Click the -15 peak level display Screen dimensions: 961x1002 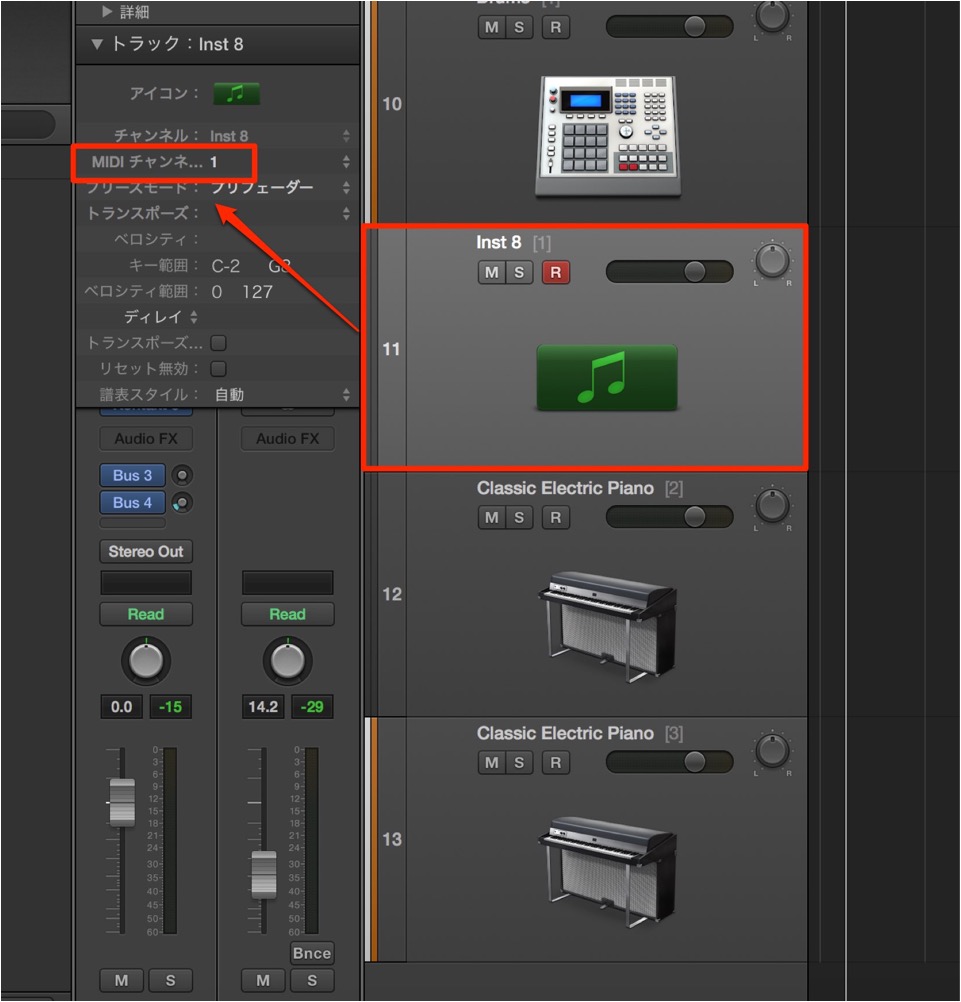[170, 707]
